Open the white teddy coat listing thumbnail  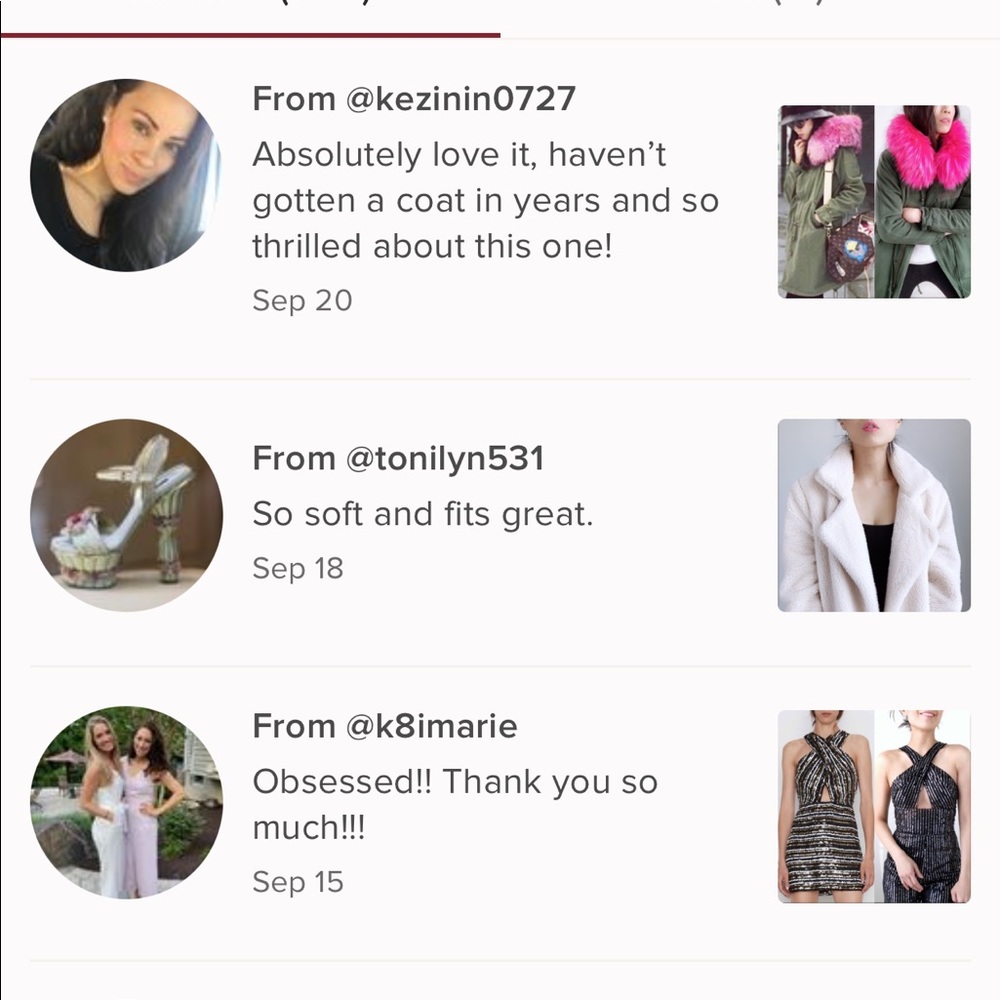coord(874,515)
